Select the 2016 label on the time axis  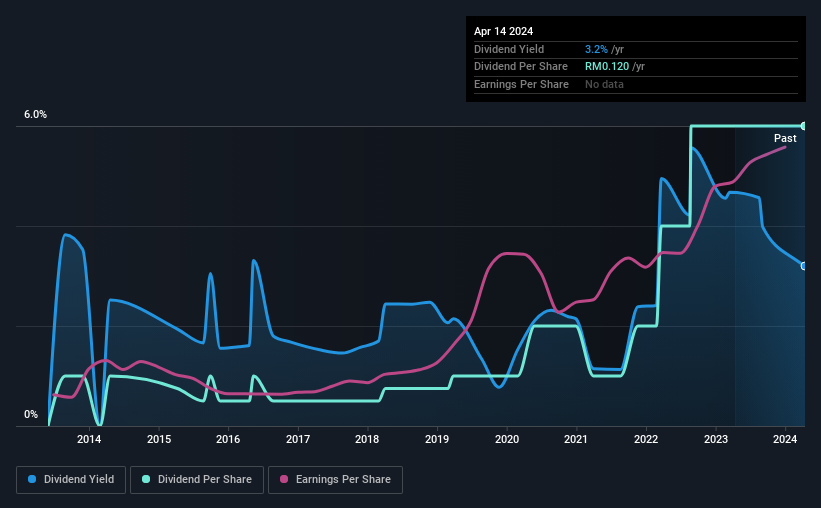tap(228, 439)
